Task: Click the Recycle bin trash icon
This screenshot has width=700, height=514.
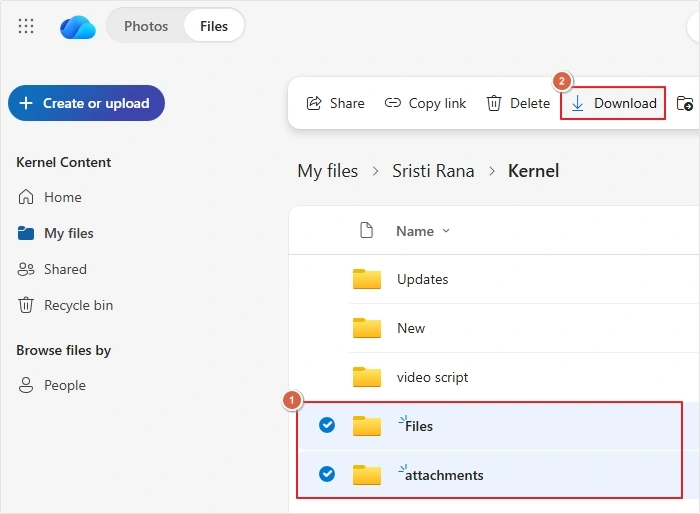Action: (x=26, y=305)
